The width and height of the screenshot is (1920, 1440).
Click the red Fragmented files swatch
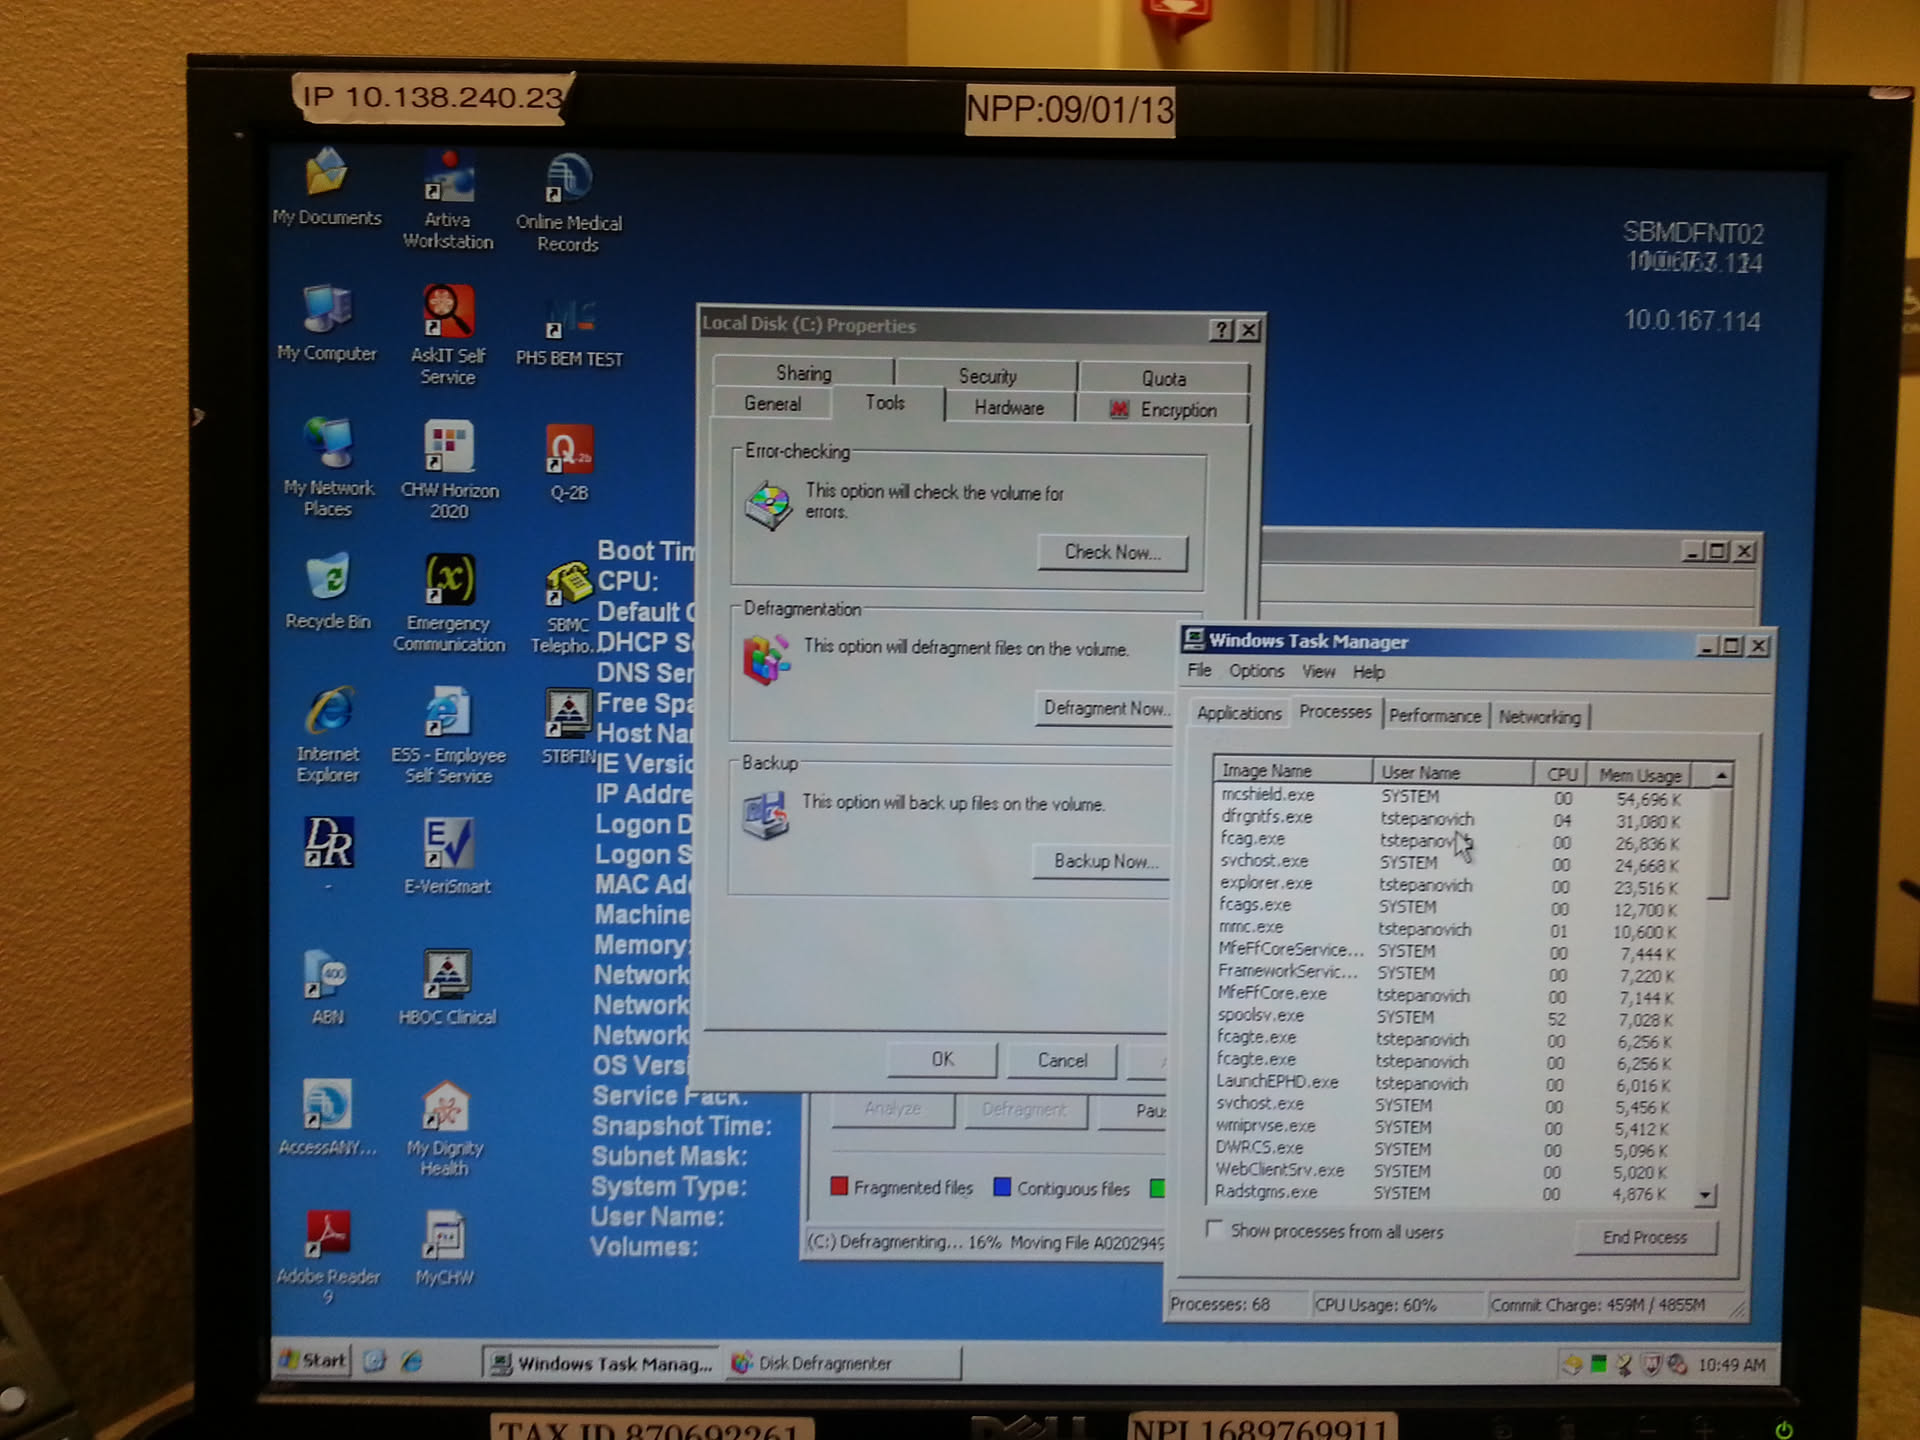pyautogui.click(x=839, y=1187)
